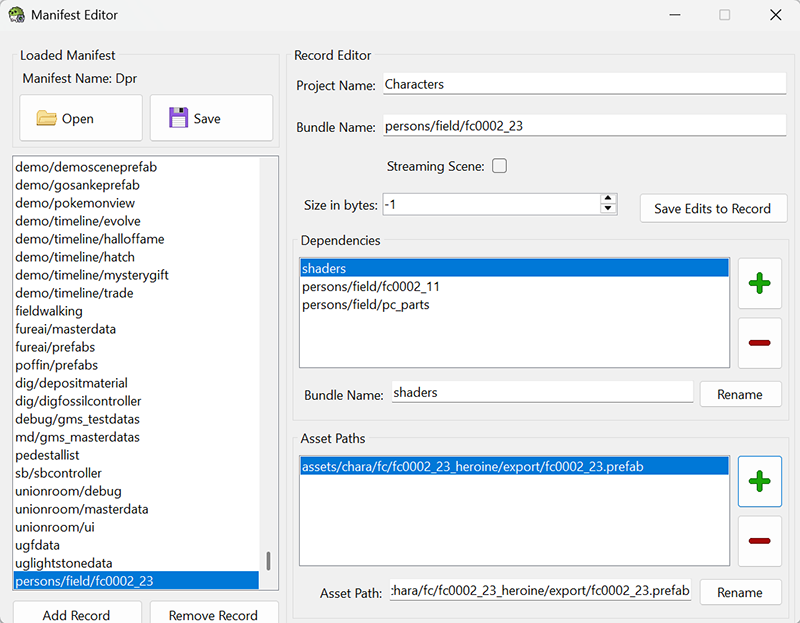The image size is (800, 623).
Task: Select persons/field/pc_parts in Dependencies
Action: coord(366,304)
